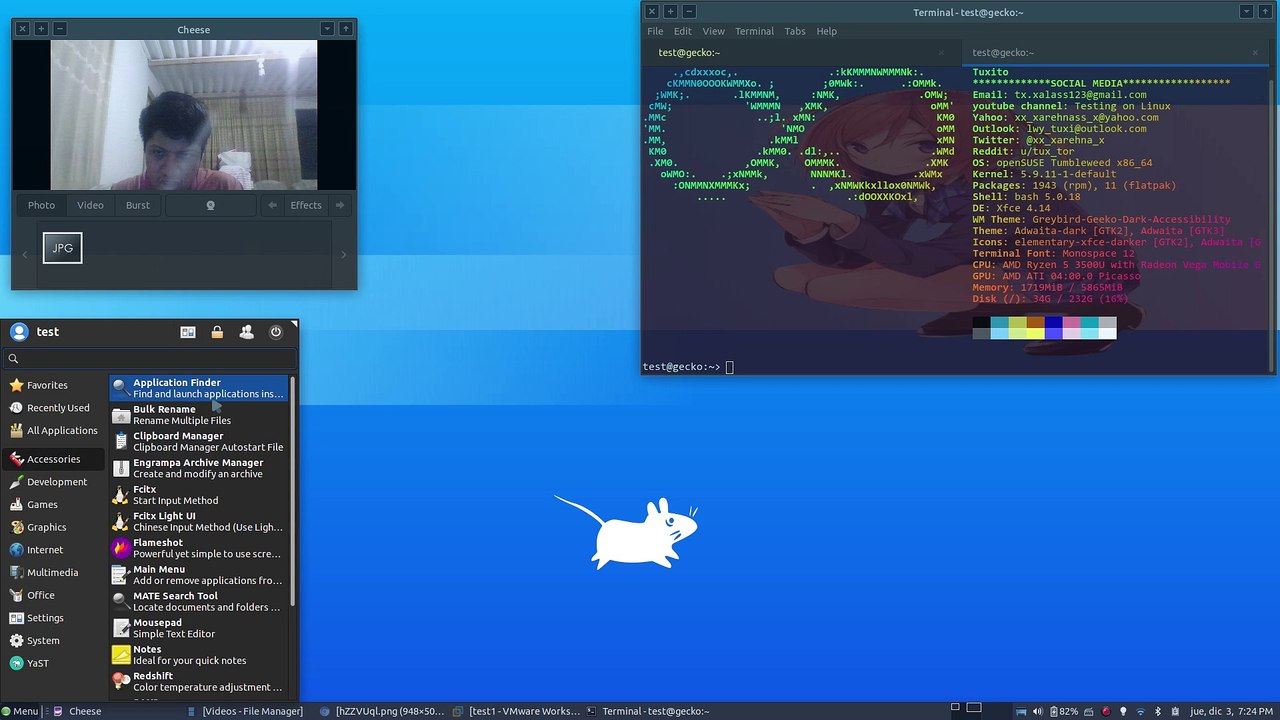1280x720 pixels.
Task: Open the Terminal window dropdown arrow in title bar
Action: point(1247,12)
